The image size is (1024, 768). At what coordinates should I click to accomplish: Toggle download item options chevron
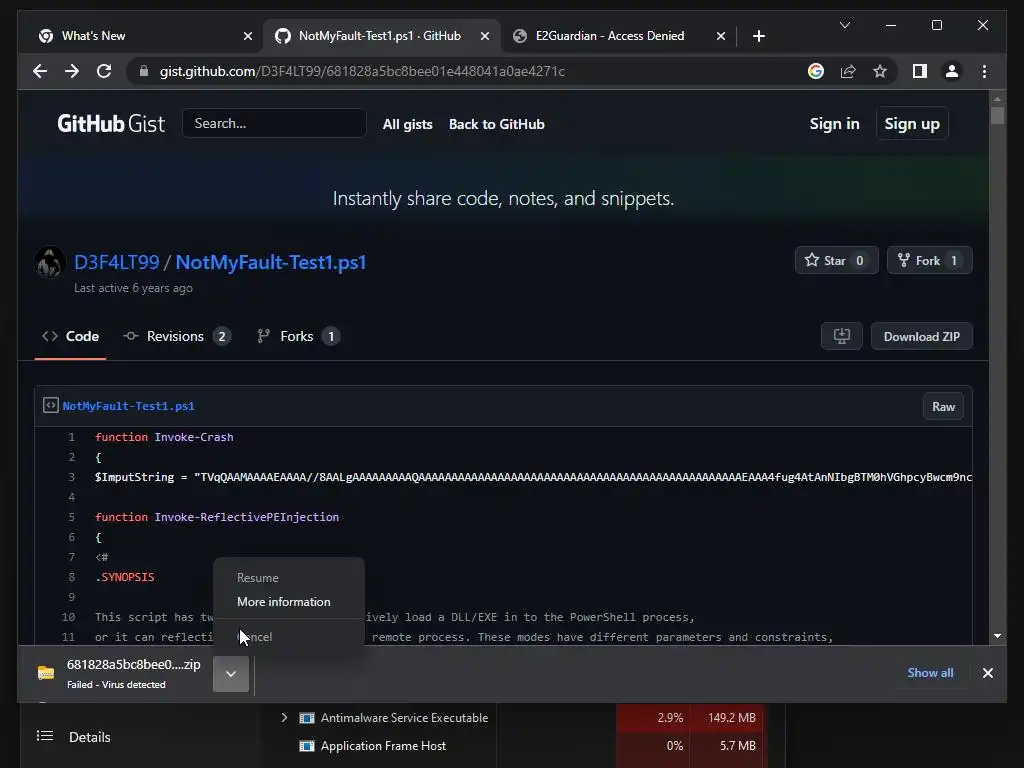coord(231,673)
